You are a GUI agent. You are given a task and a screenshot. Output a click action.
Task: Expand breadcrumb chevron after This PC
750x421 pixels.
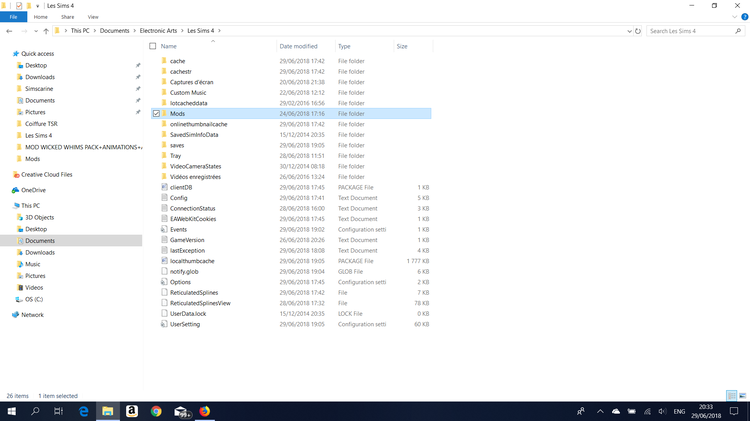[95, 31]
